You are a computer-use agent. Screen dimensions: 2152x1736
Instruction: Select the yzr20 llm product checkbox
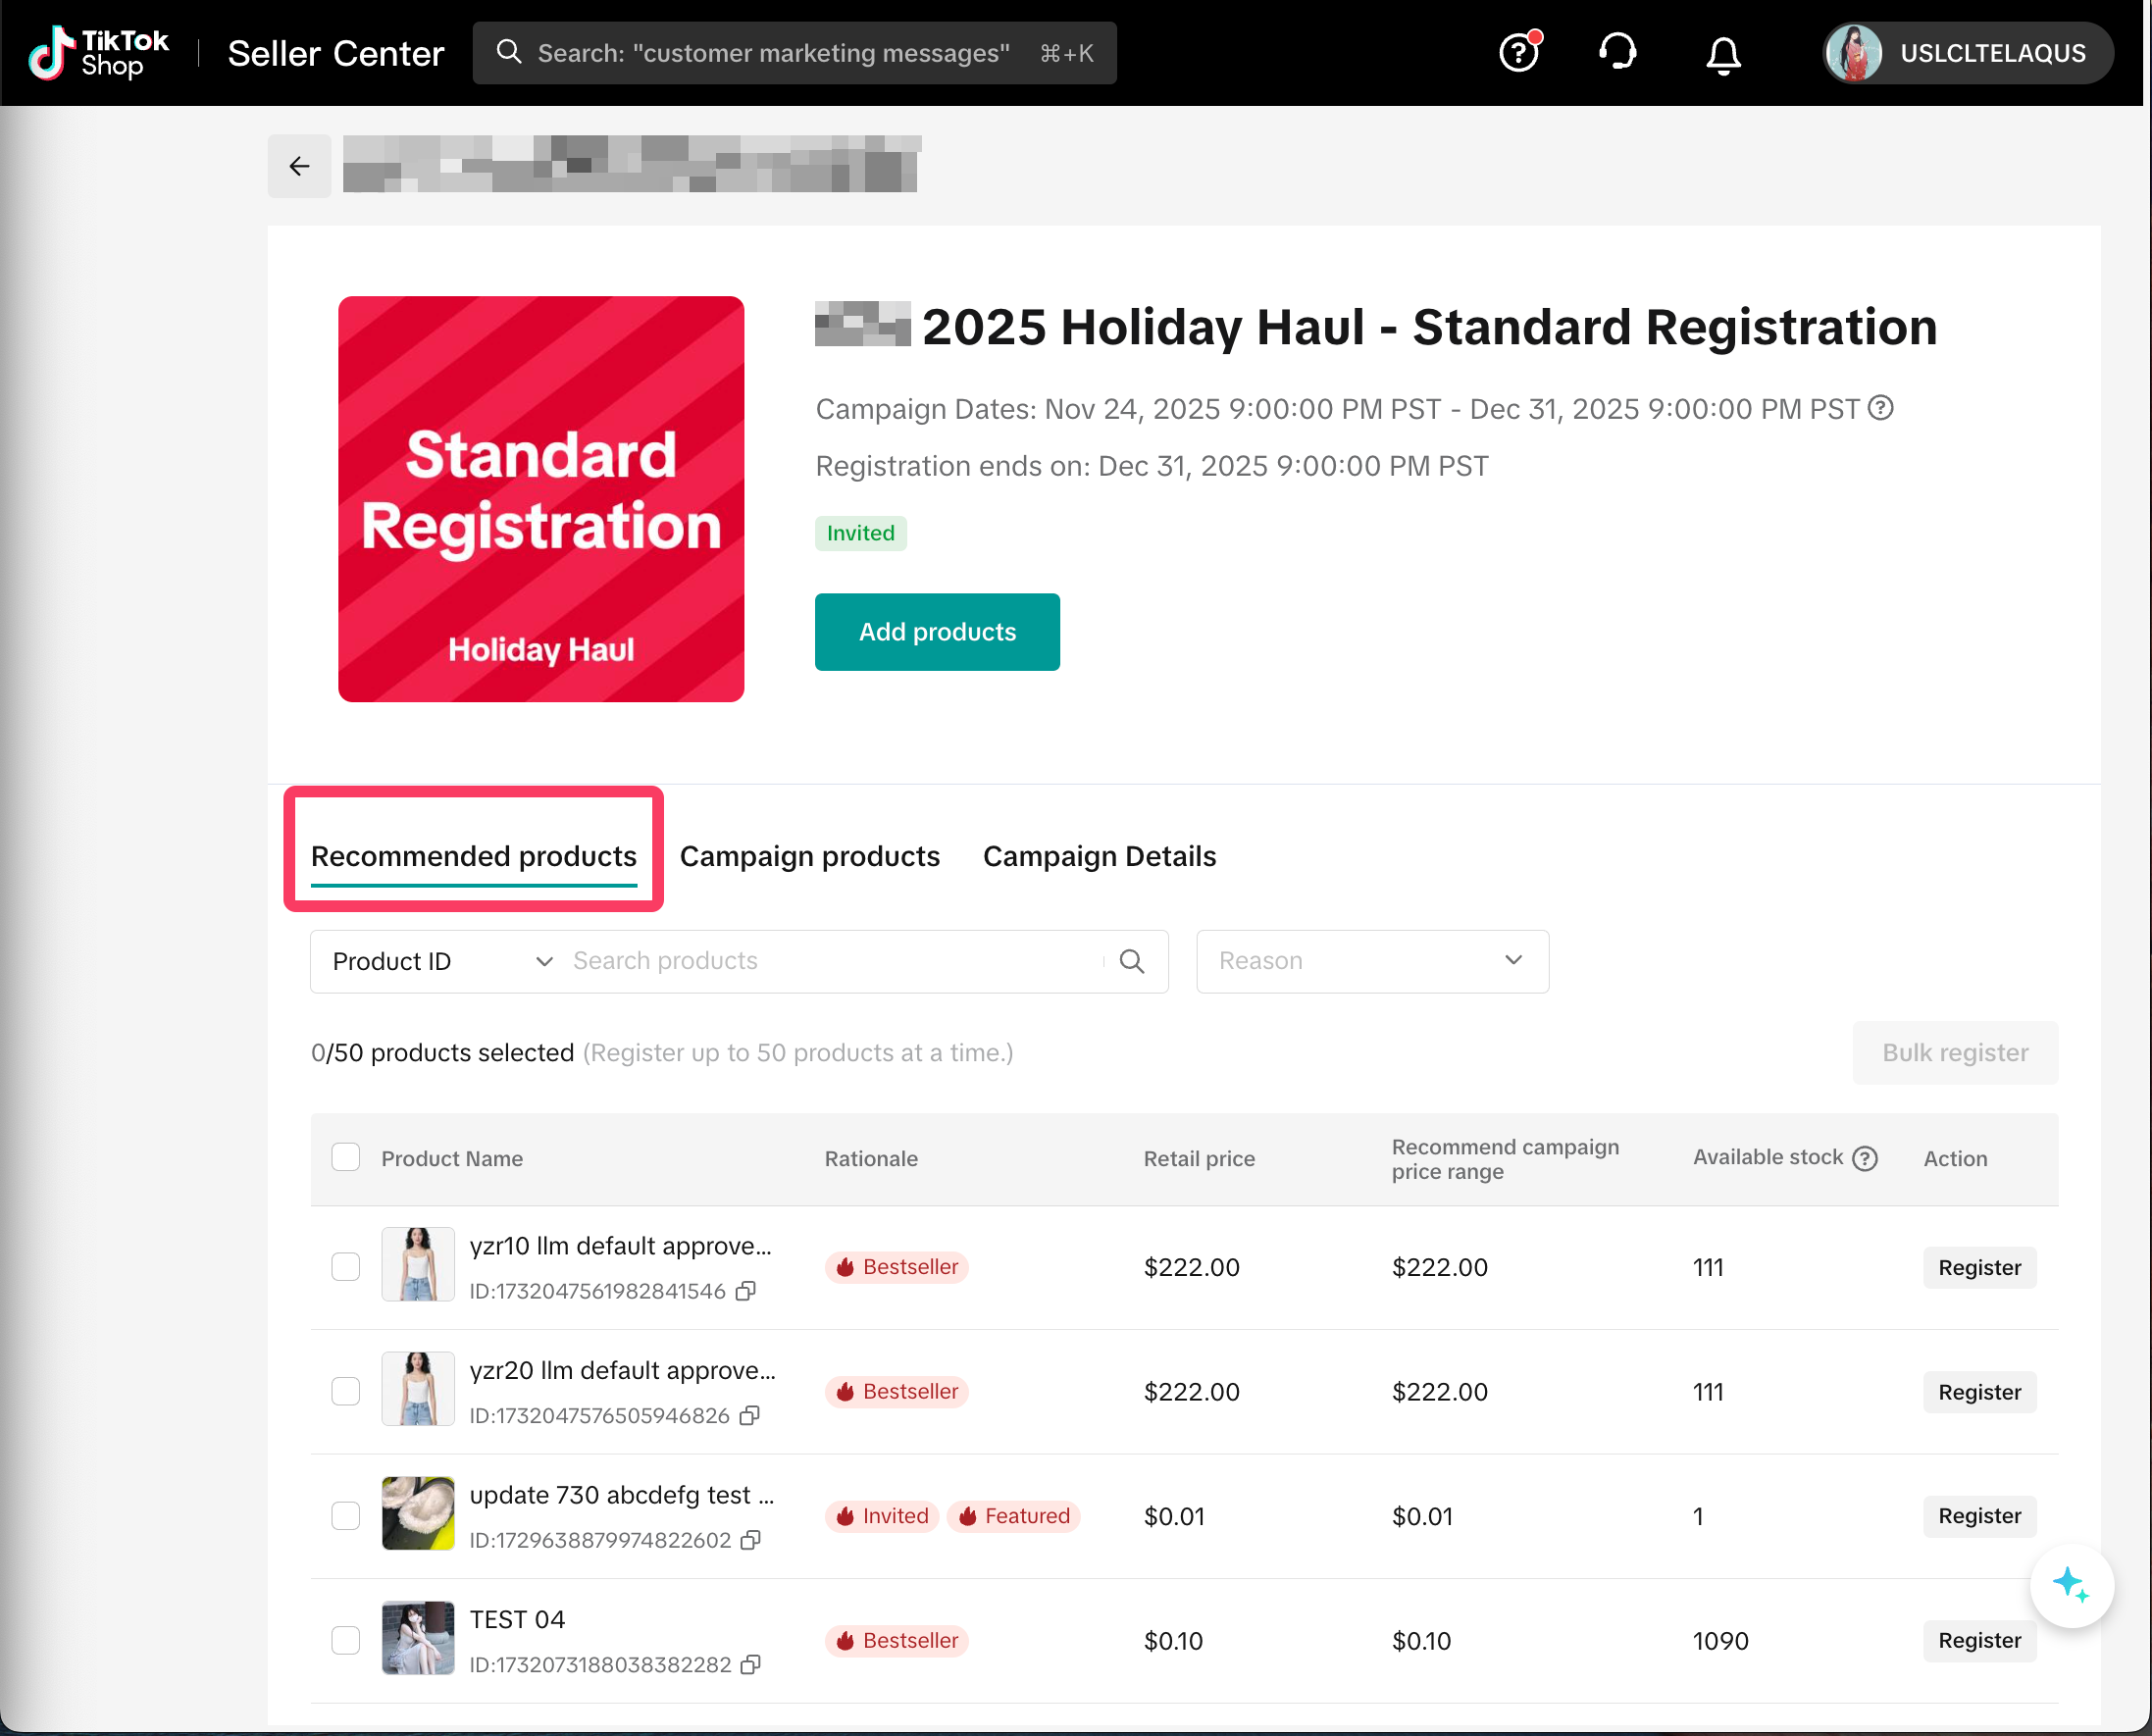[345, 1391]
